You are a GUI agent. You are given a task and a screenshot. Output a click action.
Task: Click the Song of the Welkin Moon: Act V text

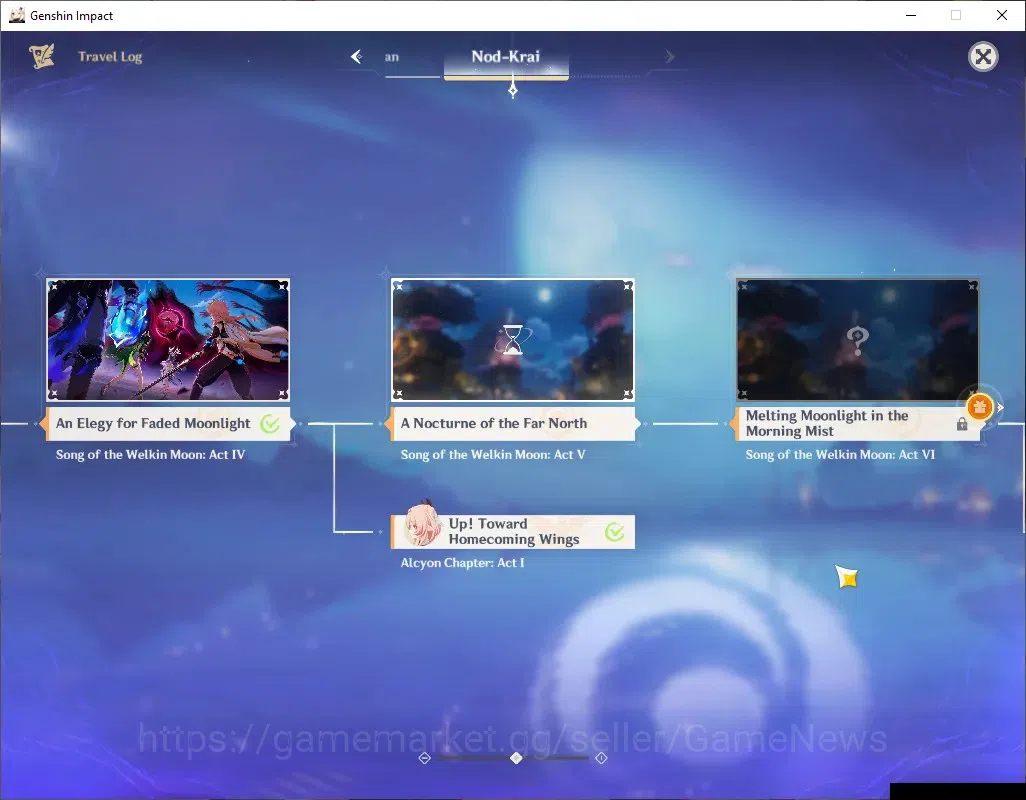[493, 455]
